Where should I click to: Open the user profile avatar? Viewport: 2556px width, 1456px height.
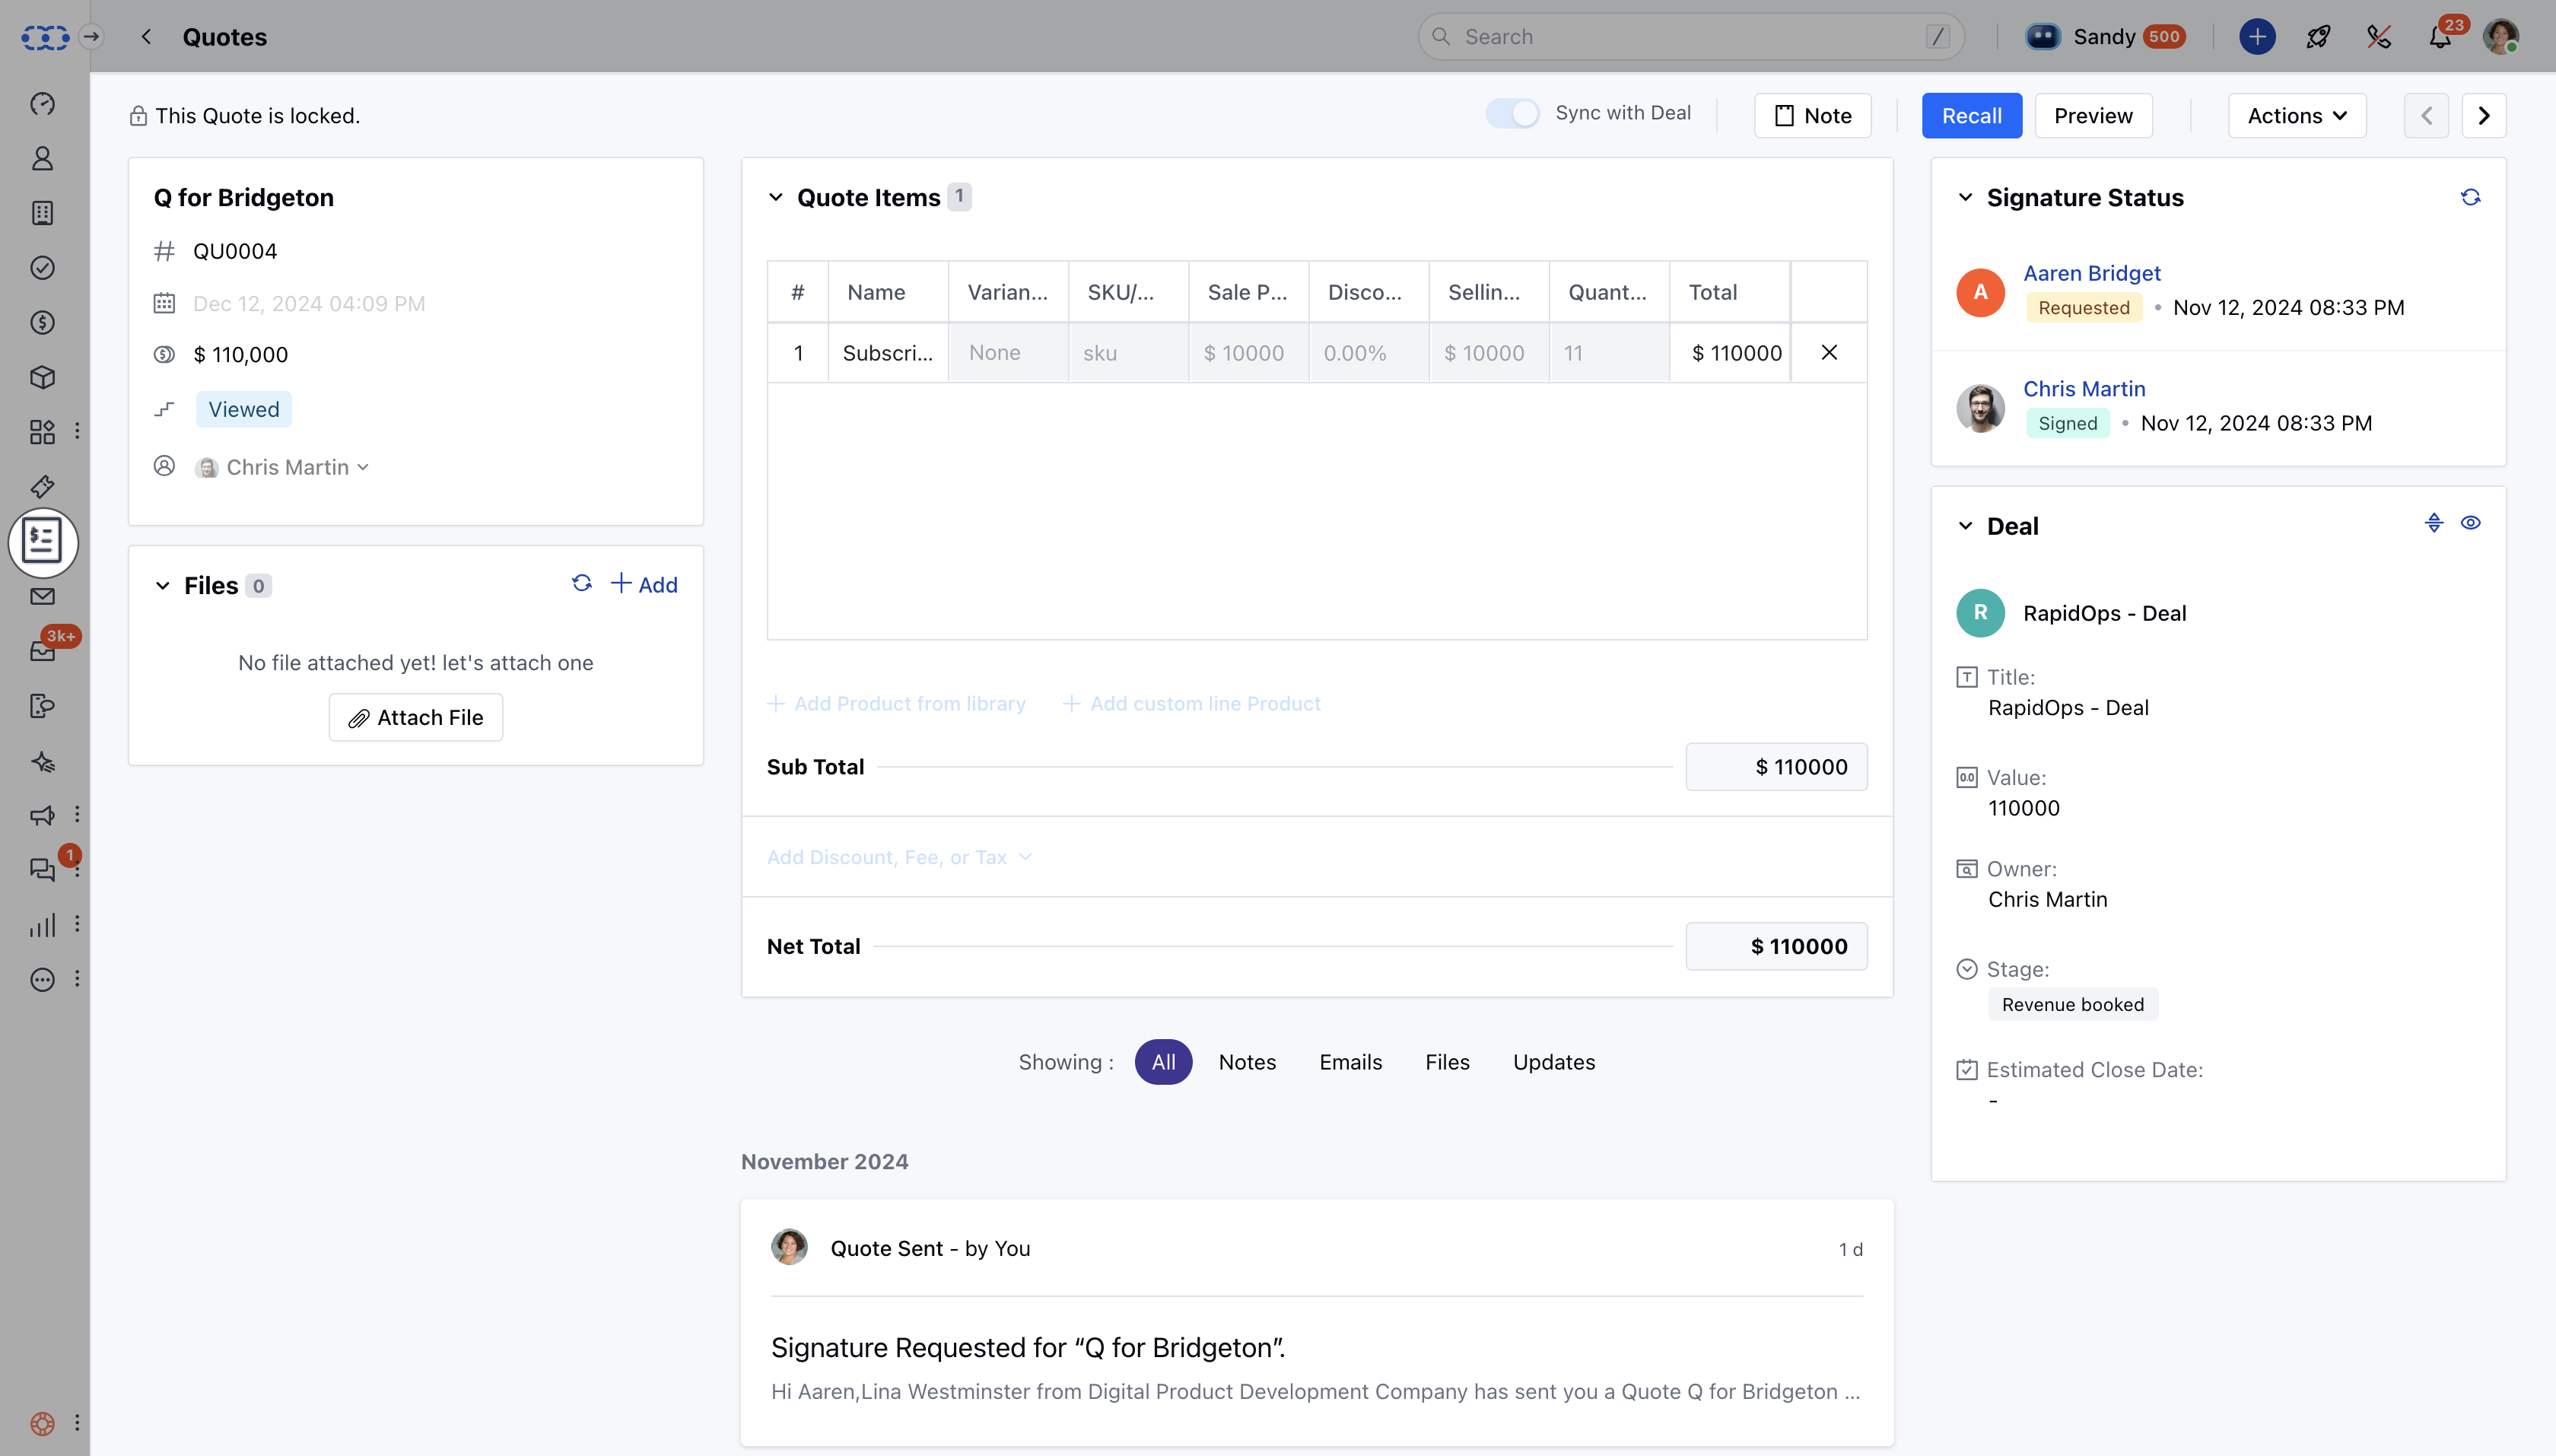[x=2501, y=37]
